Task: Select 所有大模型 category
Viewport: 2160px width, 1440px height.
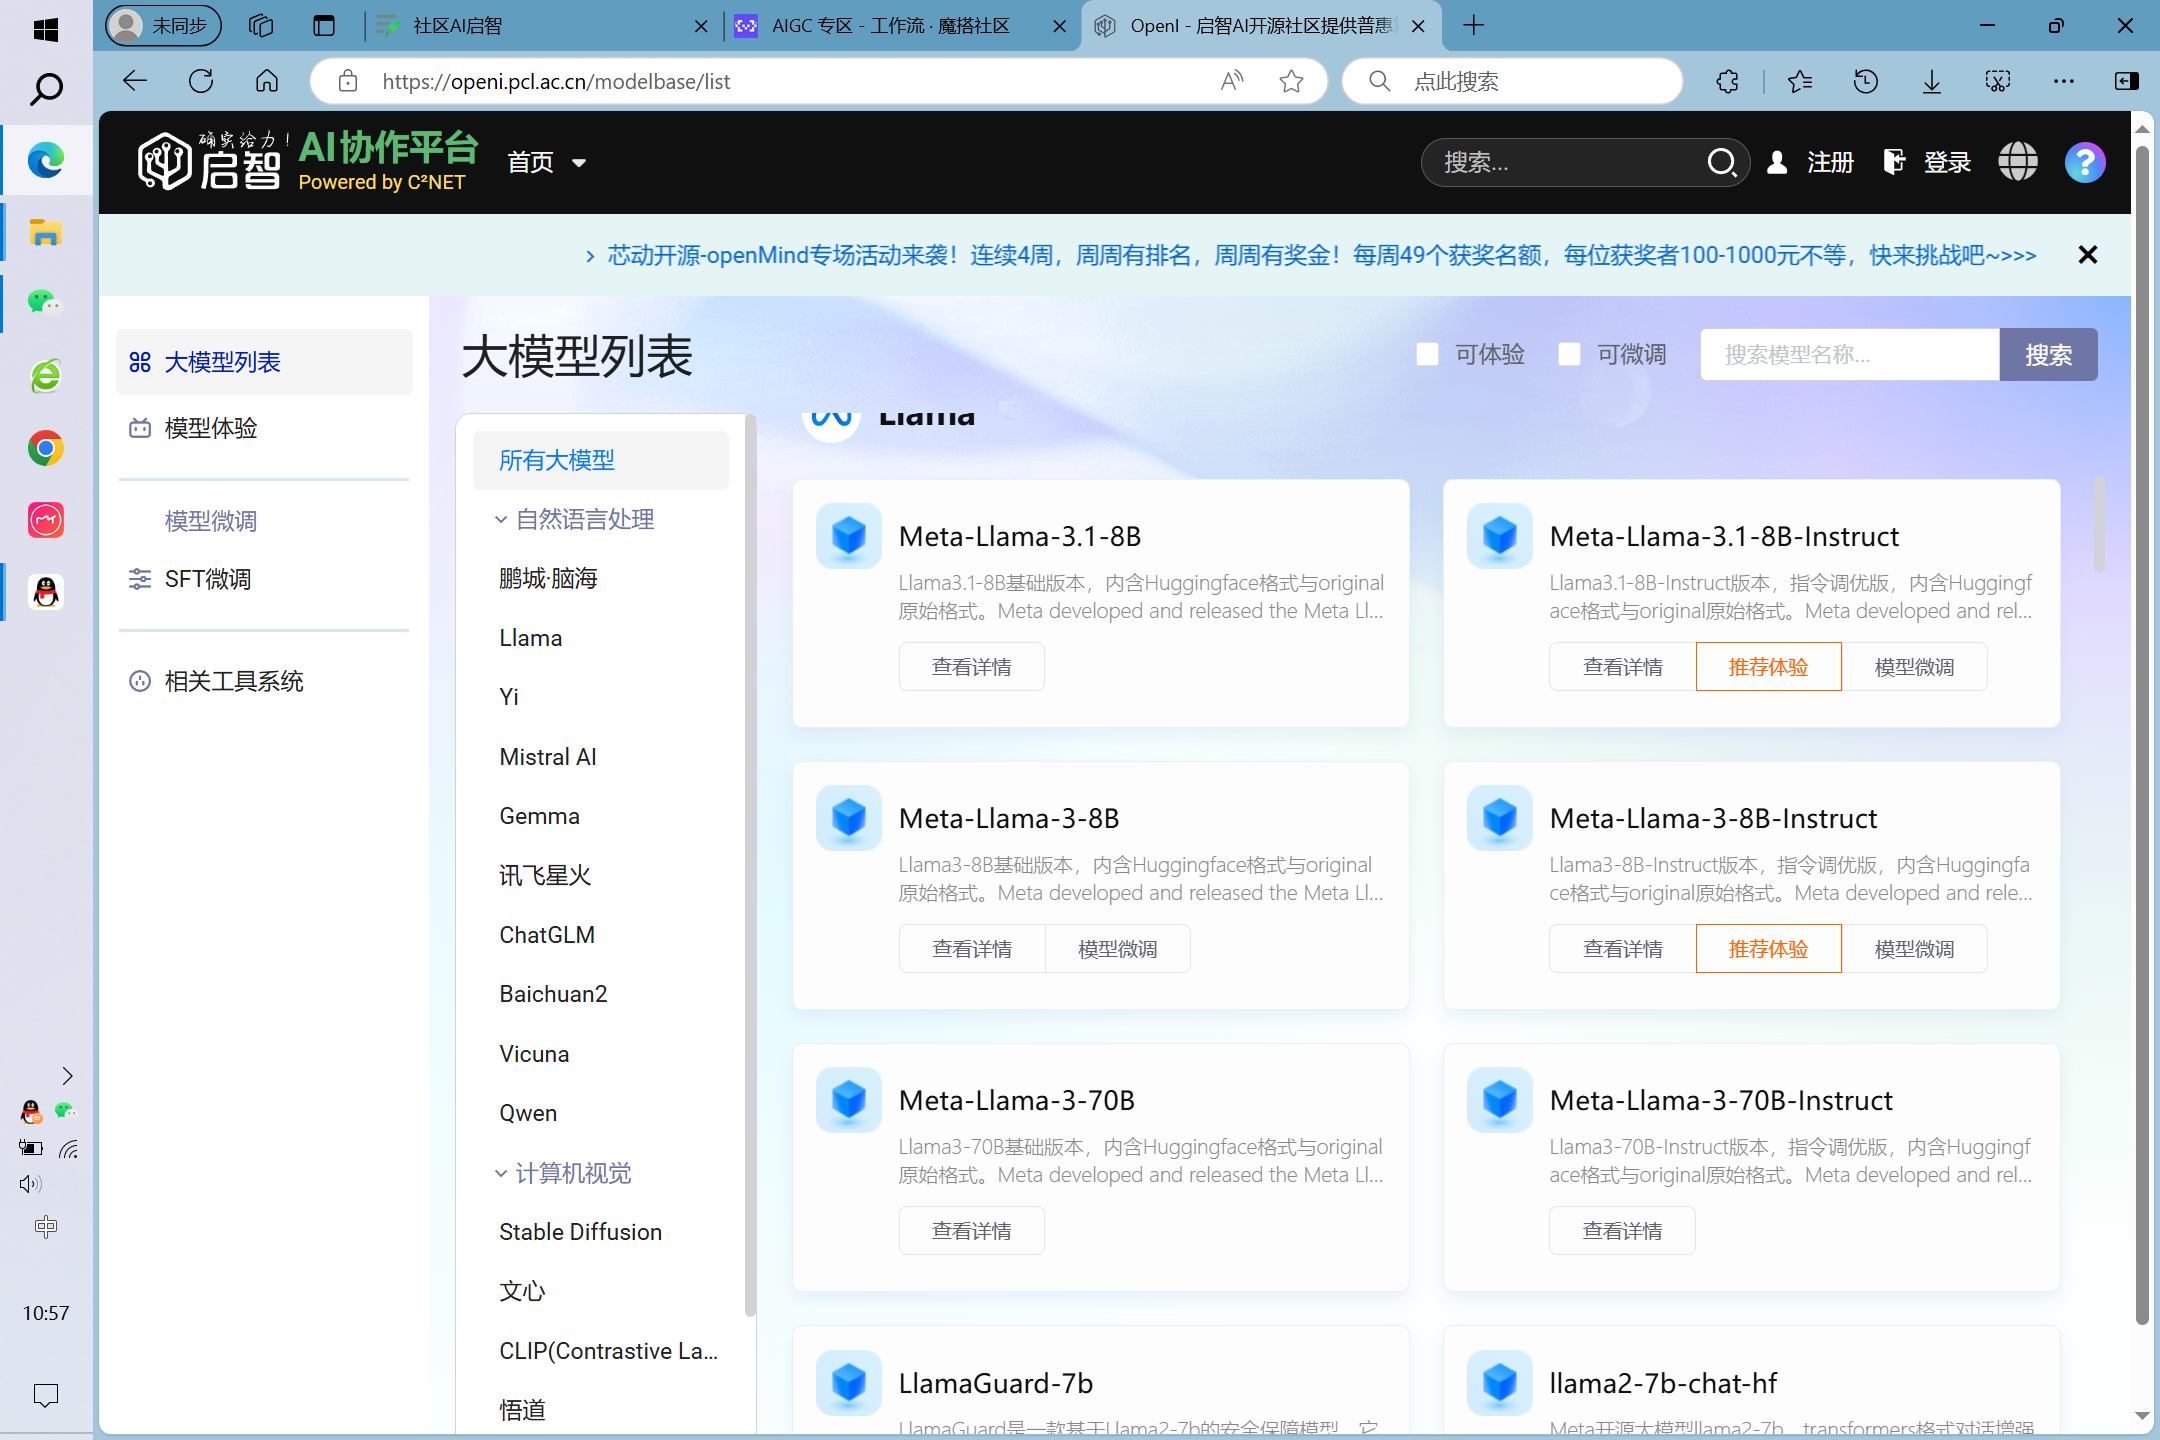Action: click(x=600, y=460)
